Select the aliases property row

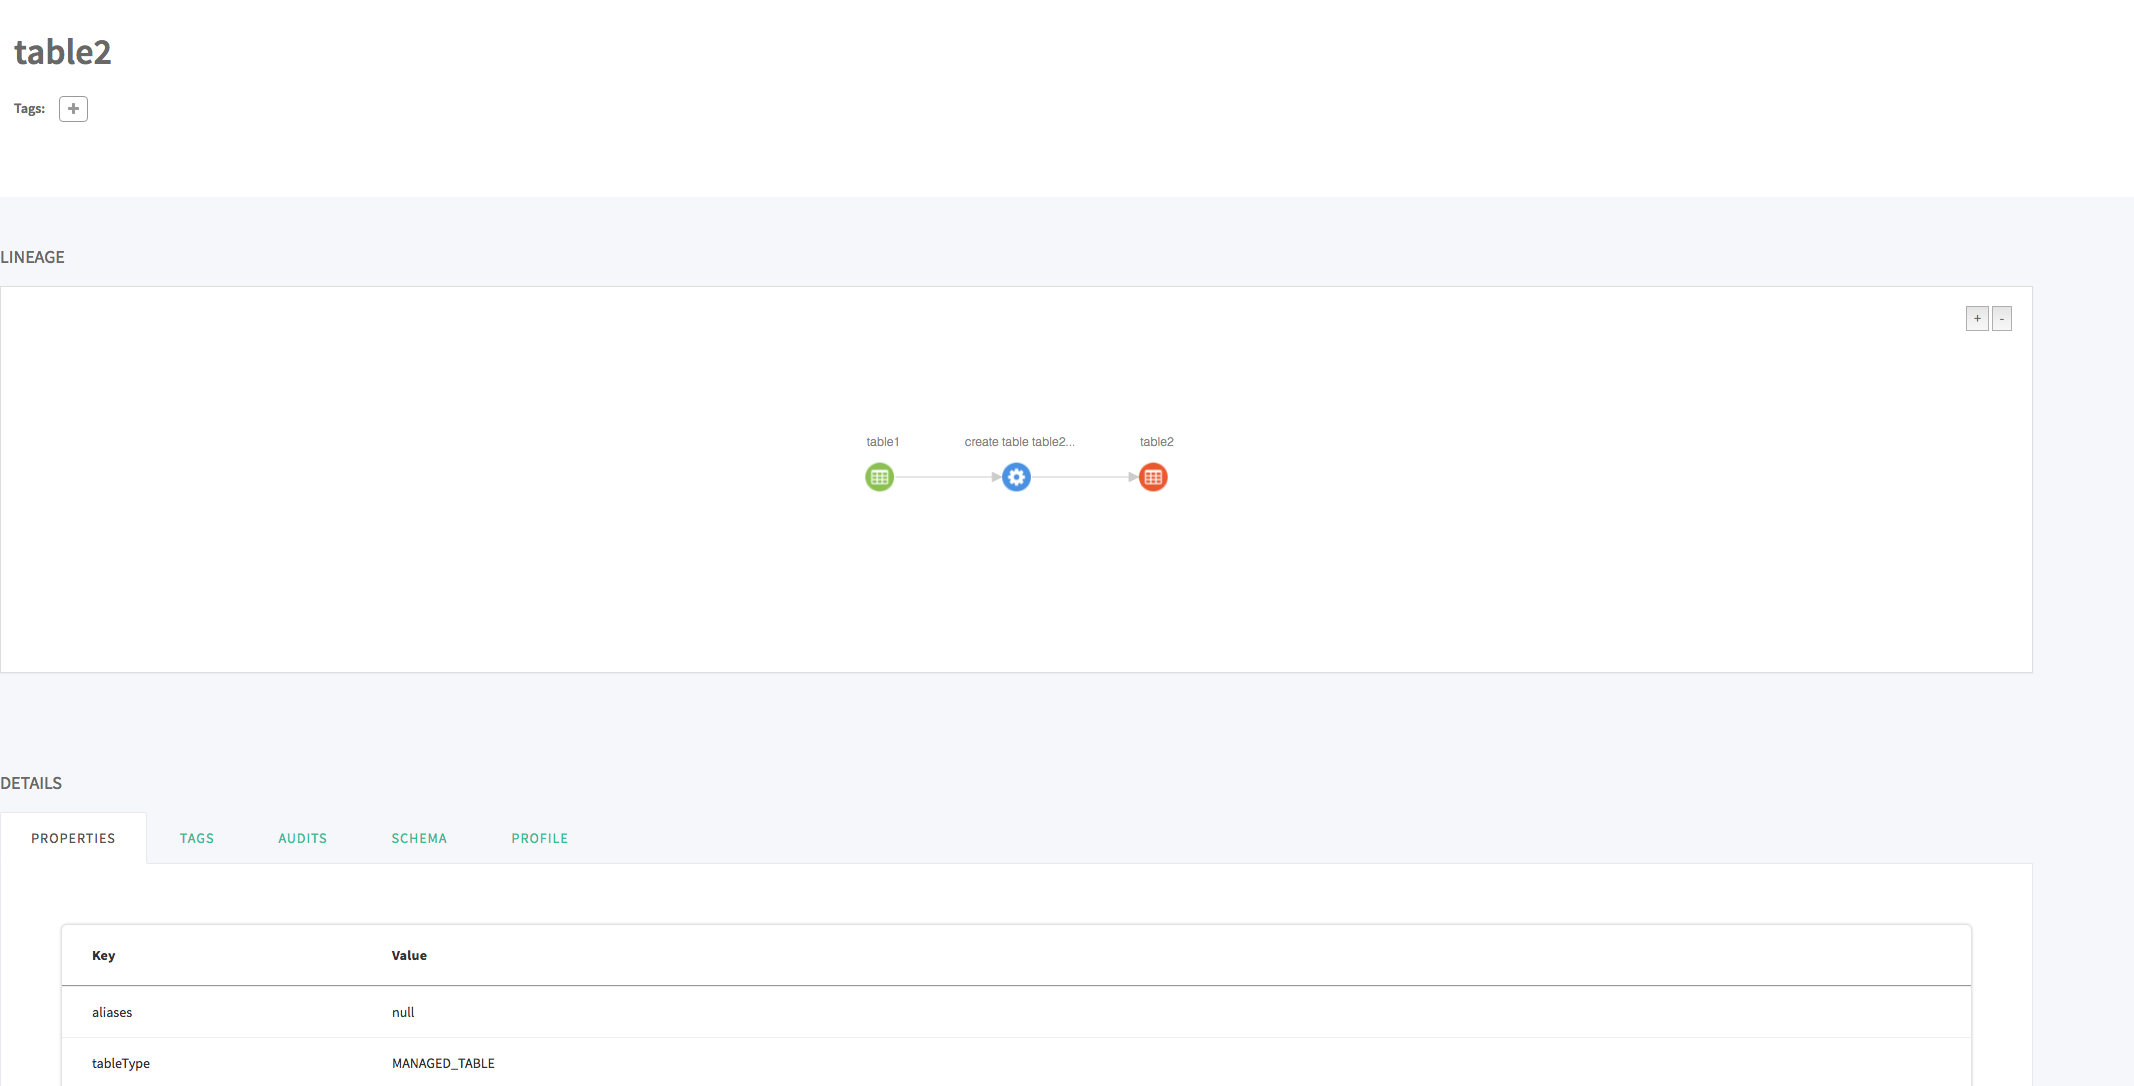[x=112, y=1012]
